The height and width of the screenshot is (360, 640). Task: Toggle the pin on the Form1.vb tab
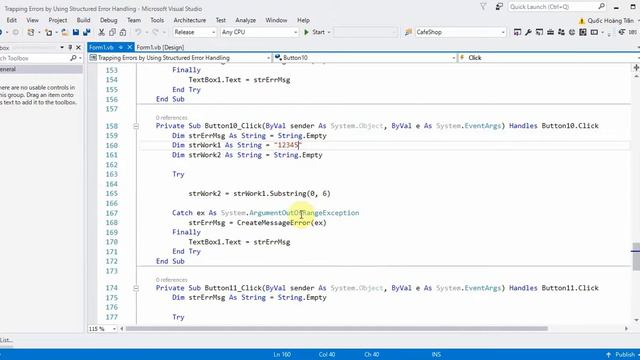121,47
